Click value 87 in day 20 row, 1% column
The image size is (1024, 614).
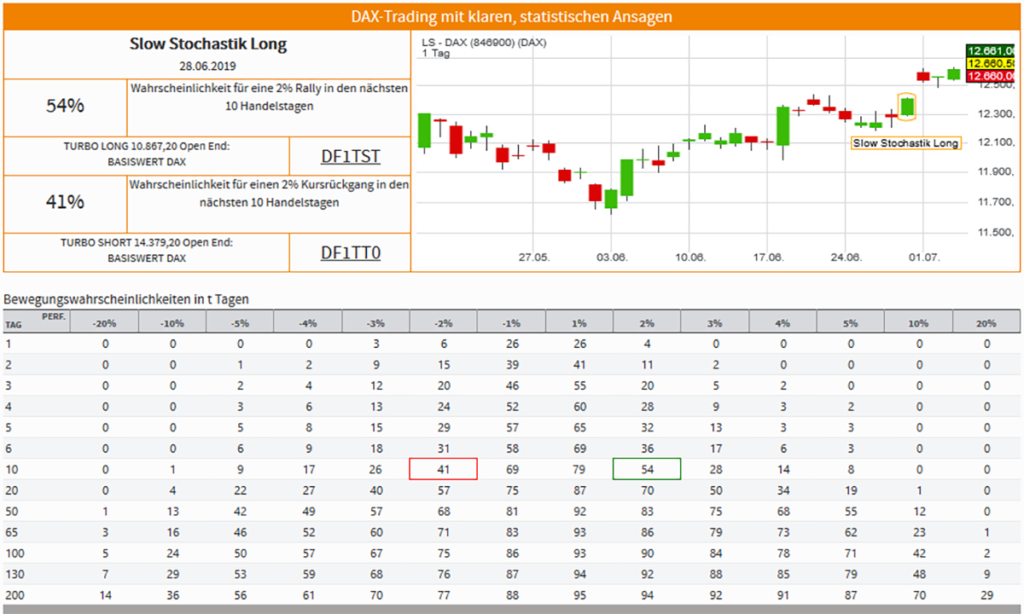[x=580, y=491]
